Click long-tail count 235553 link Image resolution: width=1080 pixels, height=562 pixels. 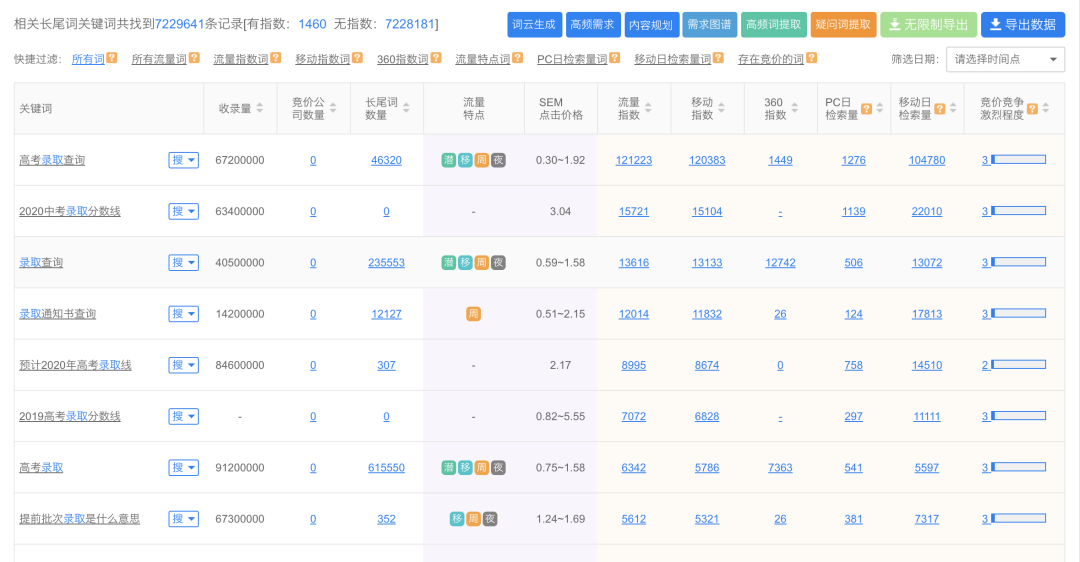tap(386, 262)
